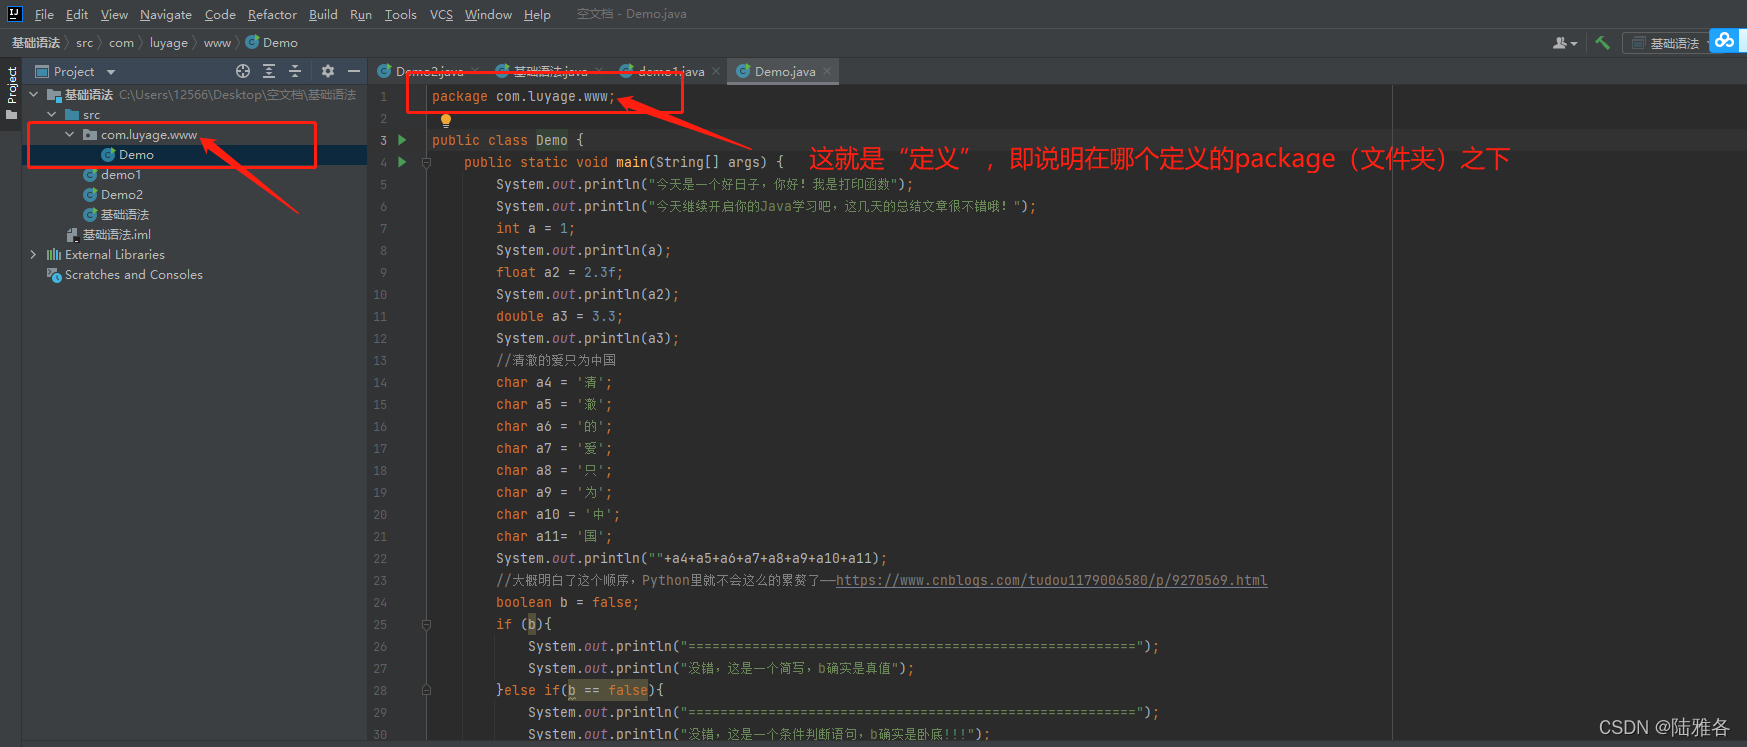Open the View menu
Viewport: 1747px width, 747px height.
114,15
